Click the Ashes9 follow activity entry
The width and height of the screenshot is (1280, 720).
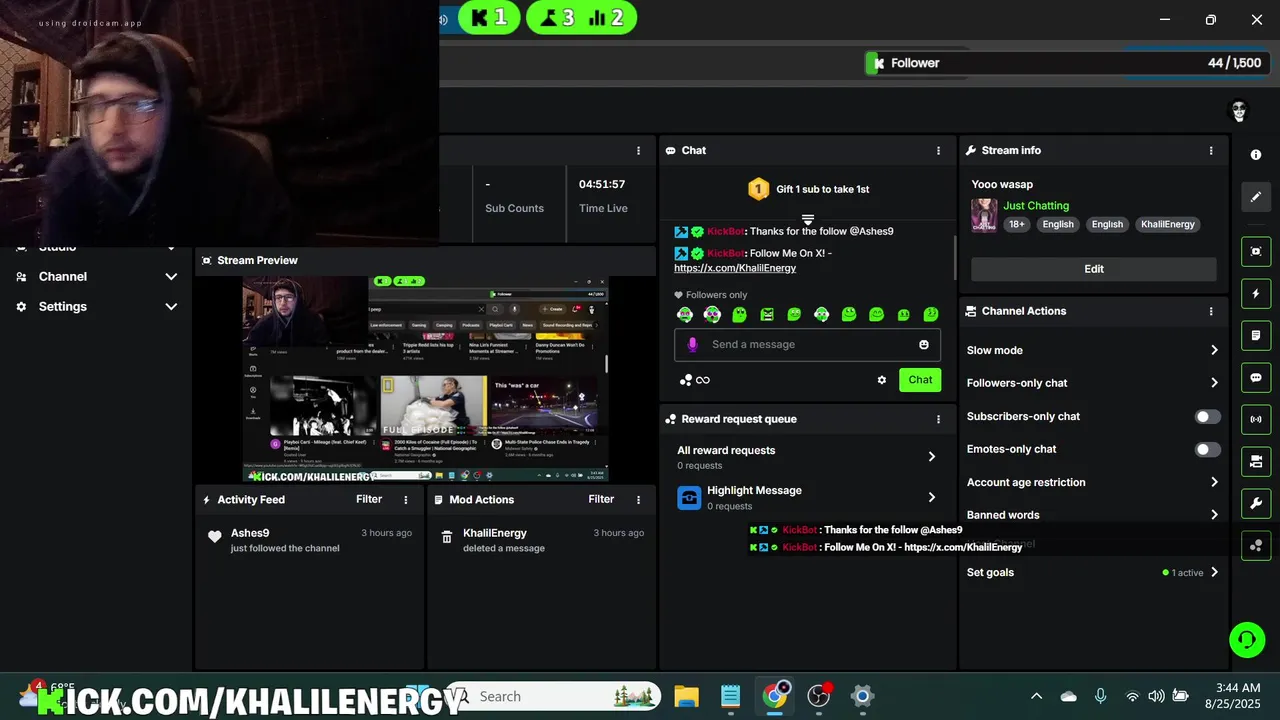tap(310, 540)
